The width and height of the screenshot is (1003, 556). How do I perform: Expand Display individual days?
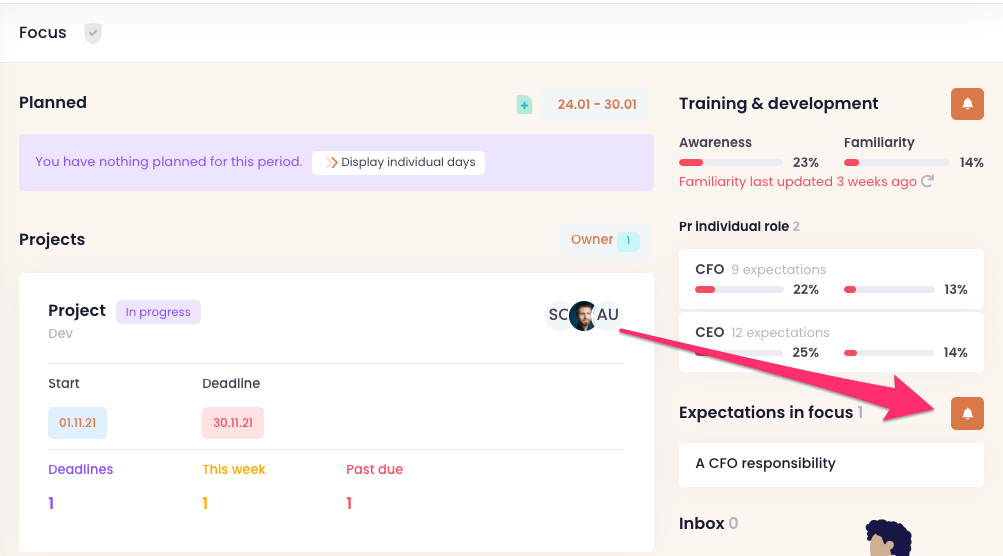pyautogui.click(x=398, y=162)
